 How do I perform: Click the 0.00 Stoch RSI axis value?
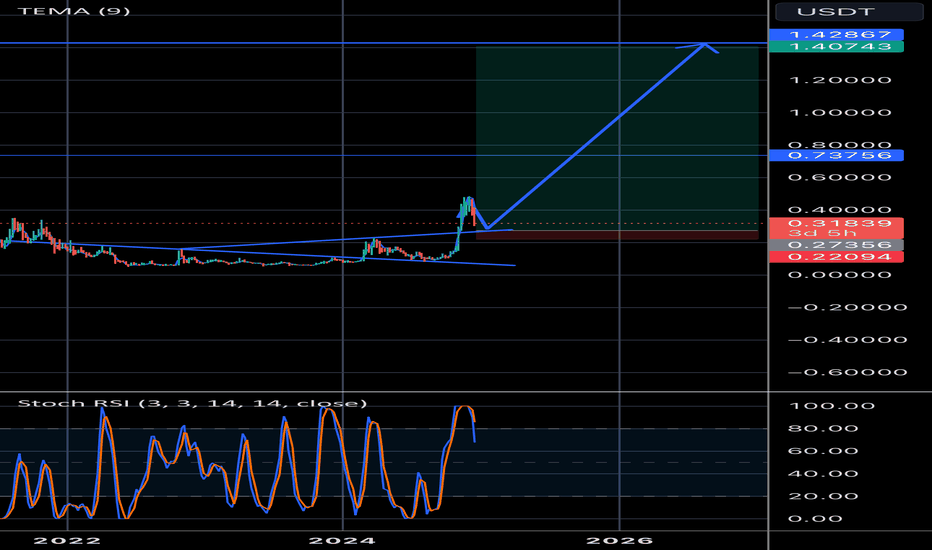point(815,519)
